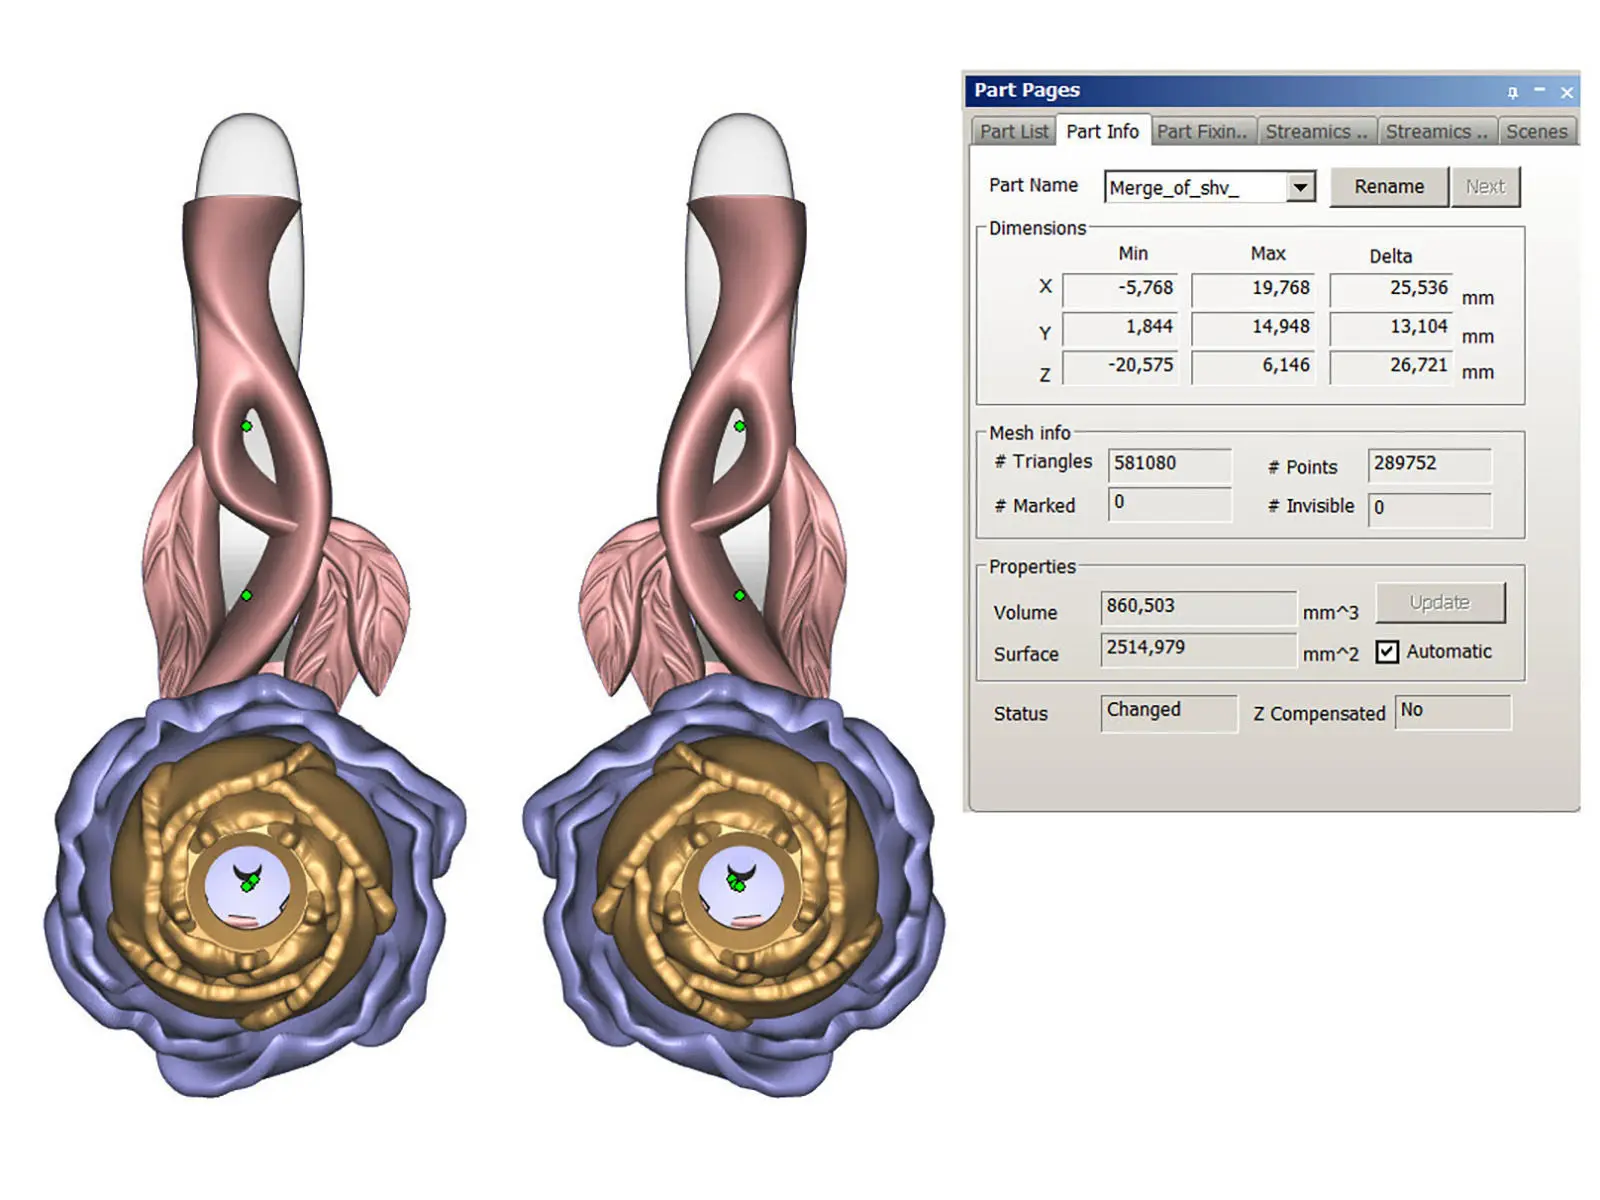Close the Part Pages panel

tap(1567, 92)
